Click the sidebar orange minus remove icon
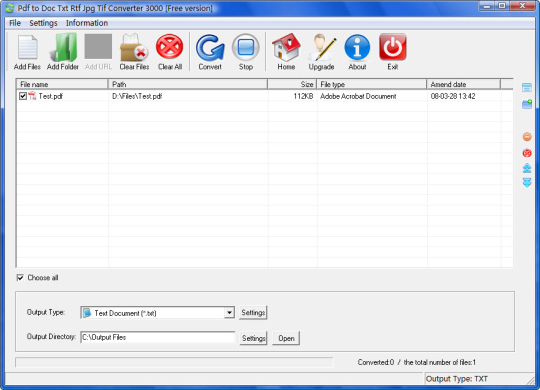 [527, 137]
